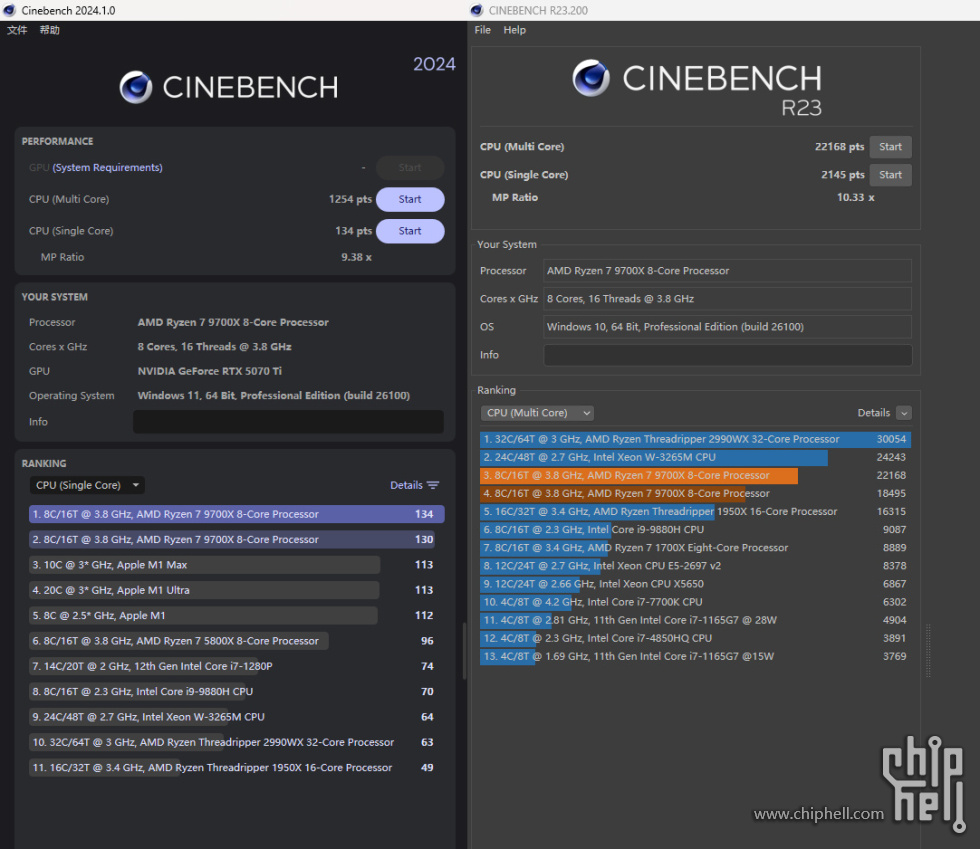Click the Cinebench 2024 logo sphere

(x=136, y=87)
